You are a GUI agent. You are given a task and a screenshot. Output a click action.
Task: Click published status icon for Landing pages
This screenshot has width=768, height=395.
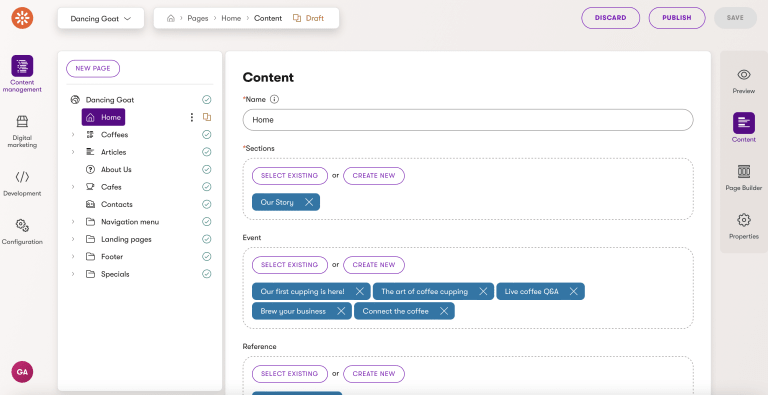click(x=207, y=239)
